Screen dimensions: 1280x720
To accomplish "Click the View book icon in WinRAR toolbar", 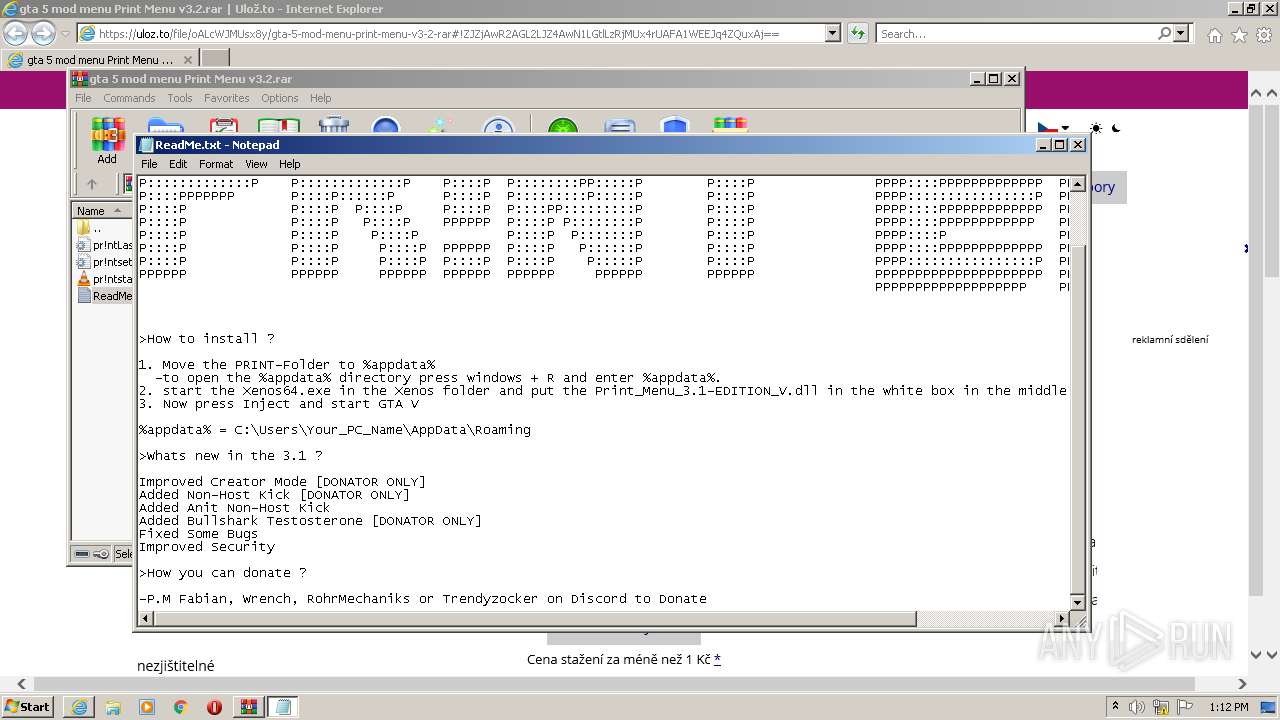I will pos(279,126).
